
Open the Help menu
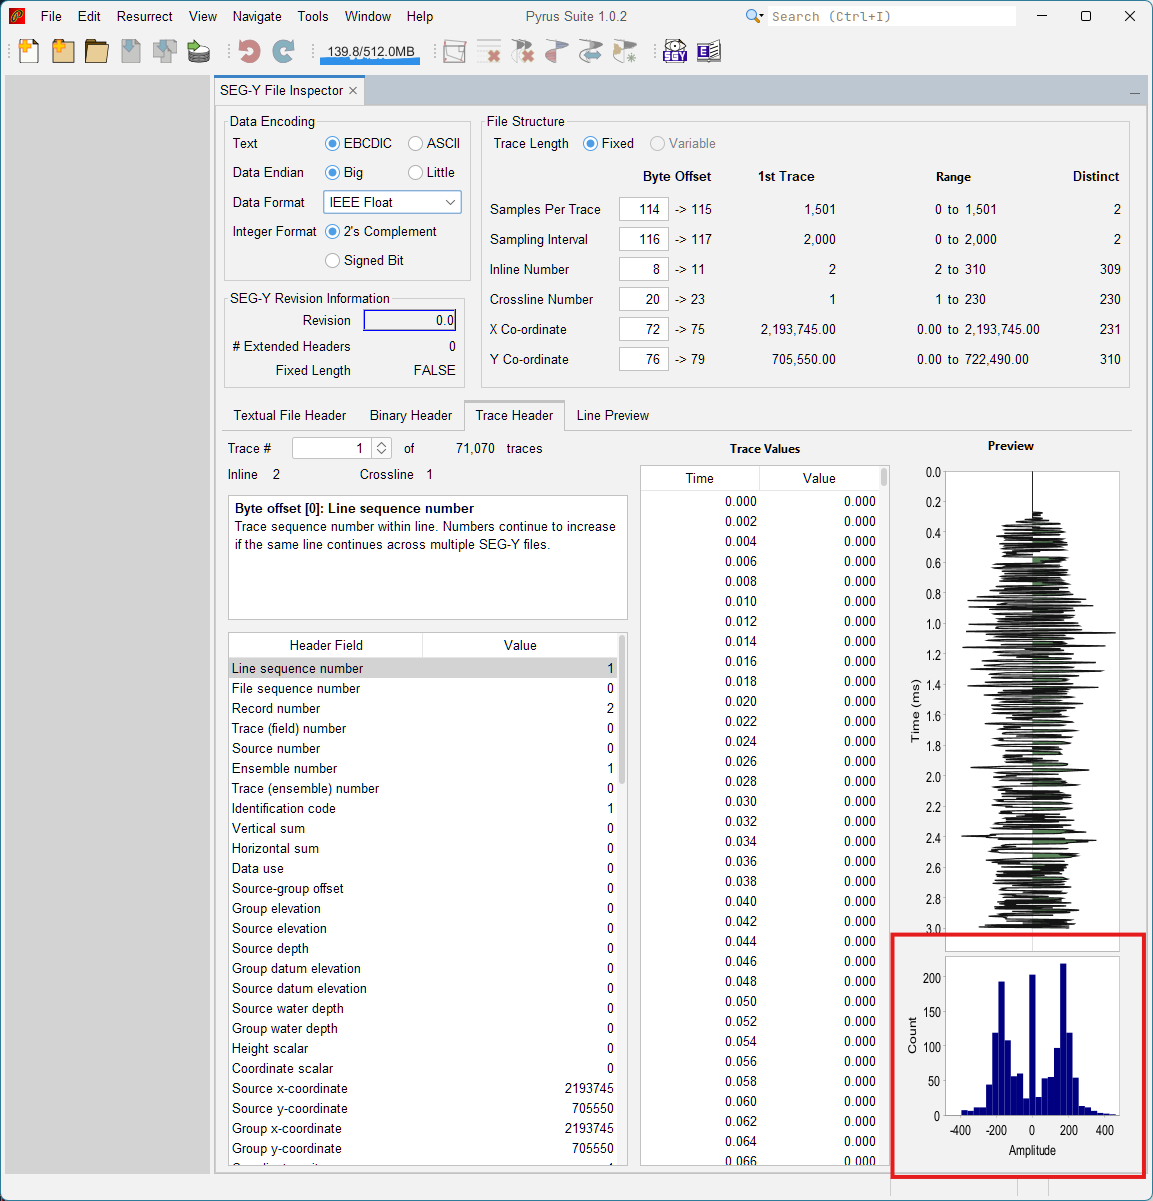coord(420,16)
